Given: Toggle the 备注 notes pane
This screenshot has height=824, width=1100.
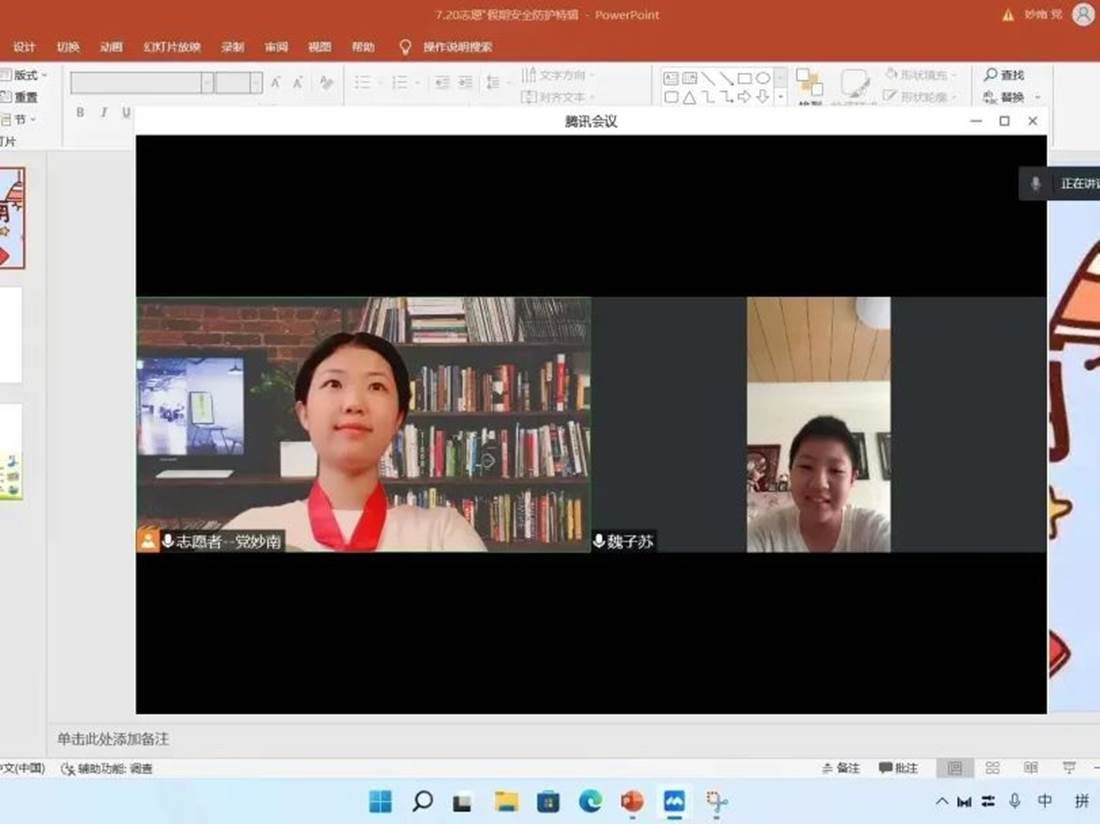Looking at the screenshot, I should coord(841,768).
